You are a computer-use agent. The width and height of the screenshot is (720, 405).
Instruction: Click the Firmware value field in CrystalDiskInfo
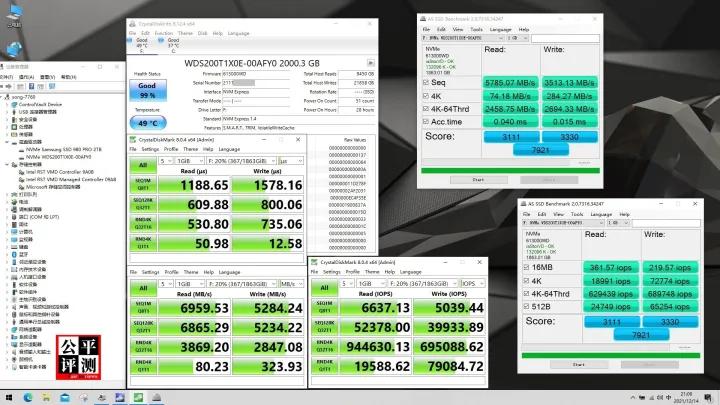pyautogui.click(x=256, y=74)
